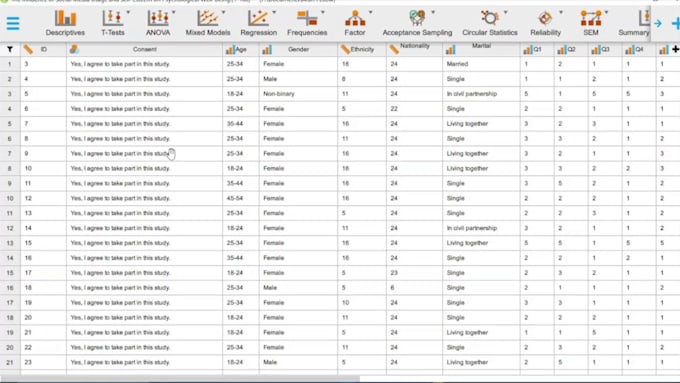The width and height of the screenshot is (680, 383).
Task: Open the Frequencies analysis menu
Action: (307, 23)
